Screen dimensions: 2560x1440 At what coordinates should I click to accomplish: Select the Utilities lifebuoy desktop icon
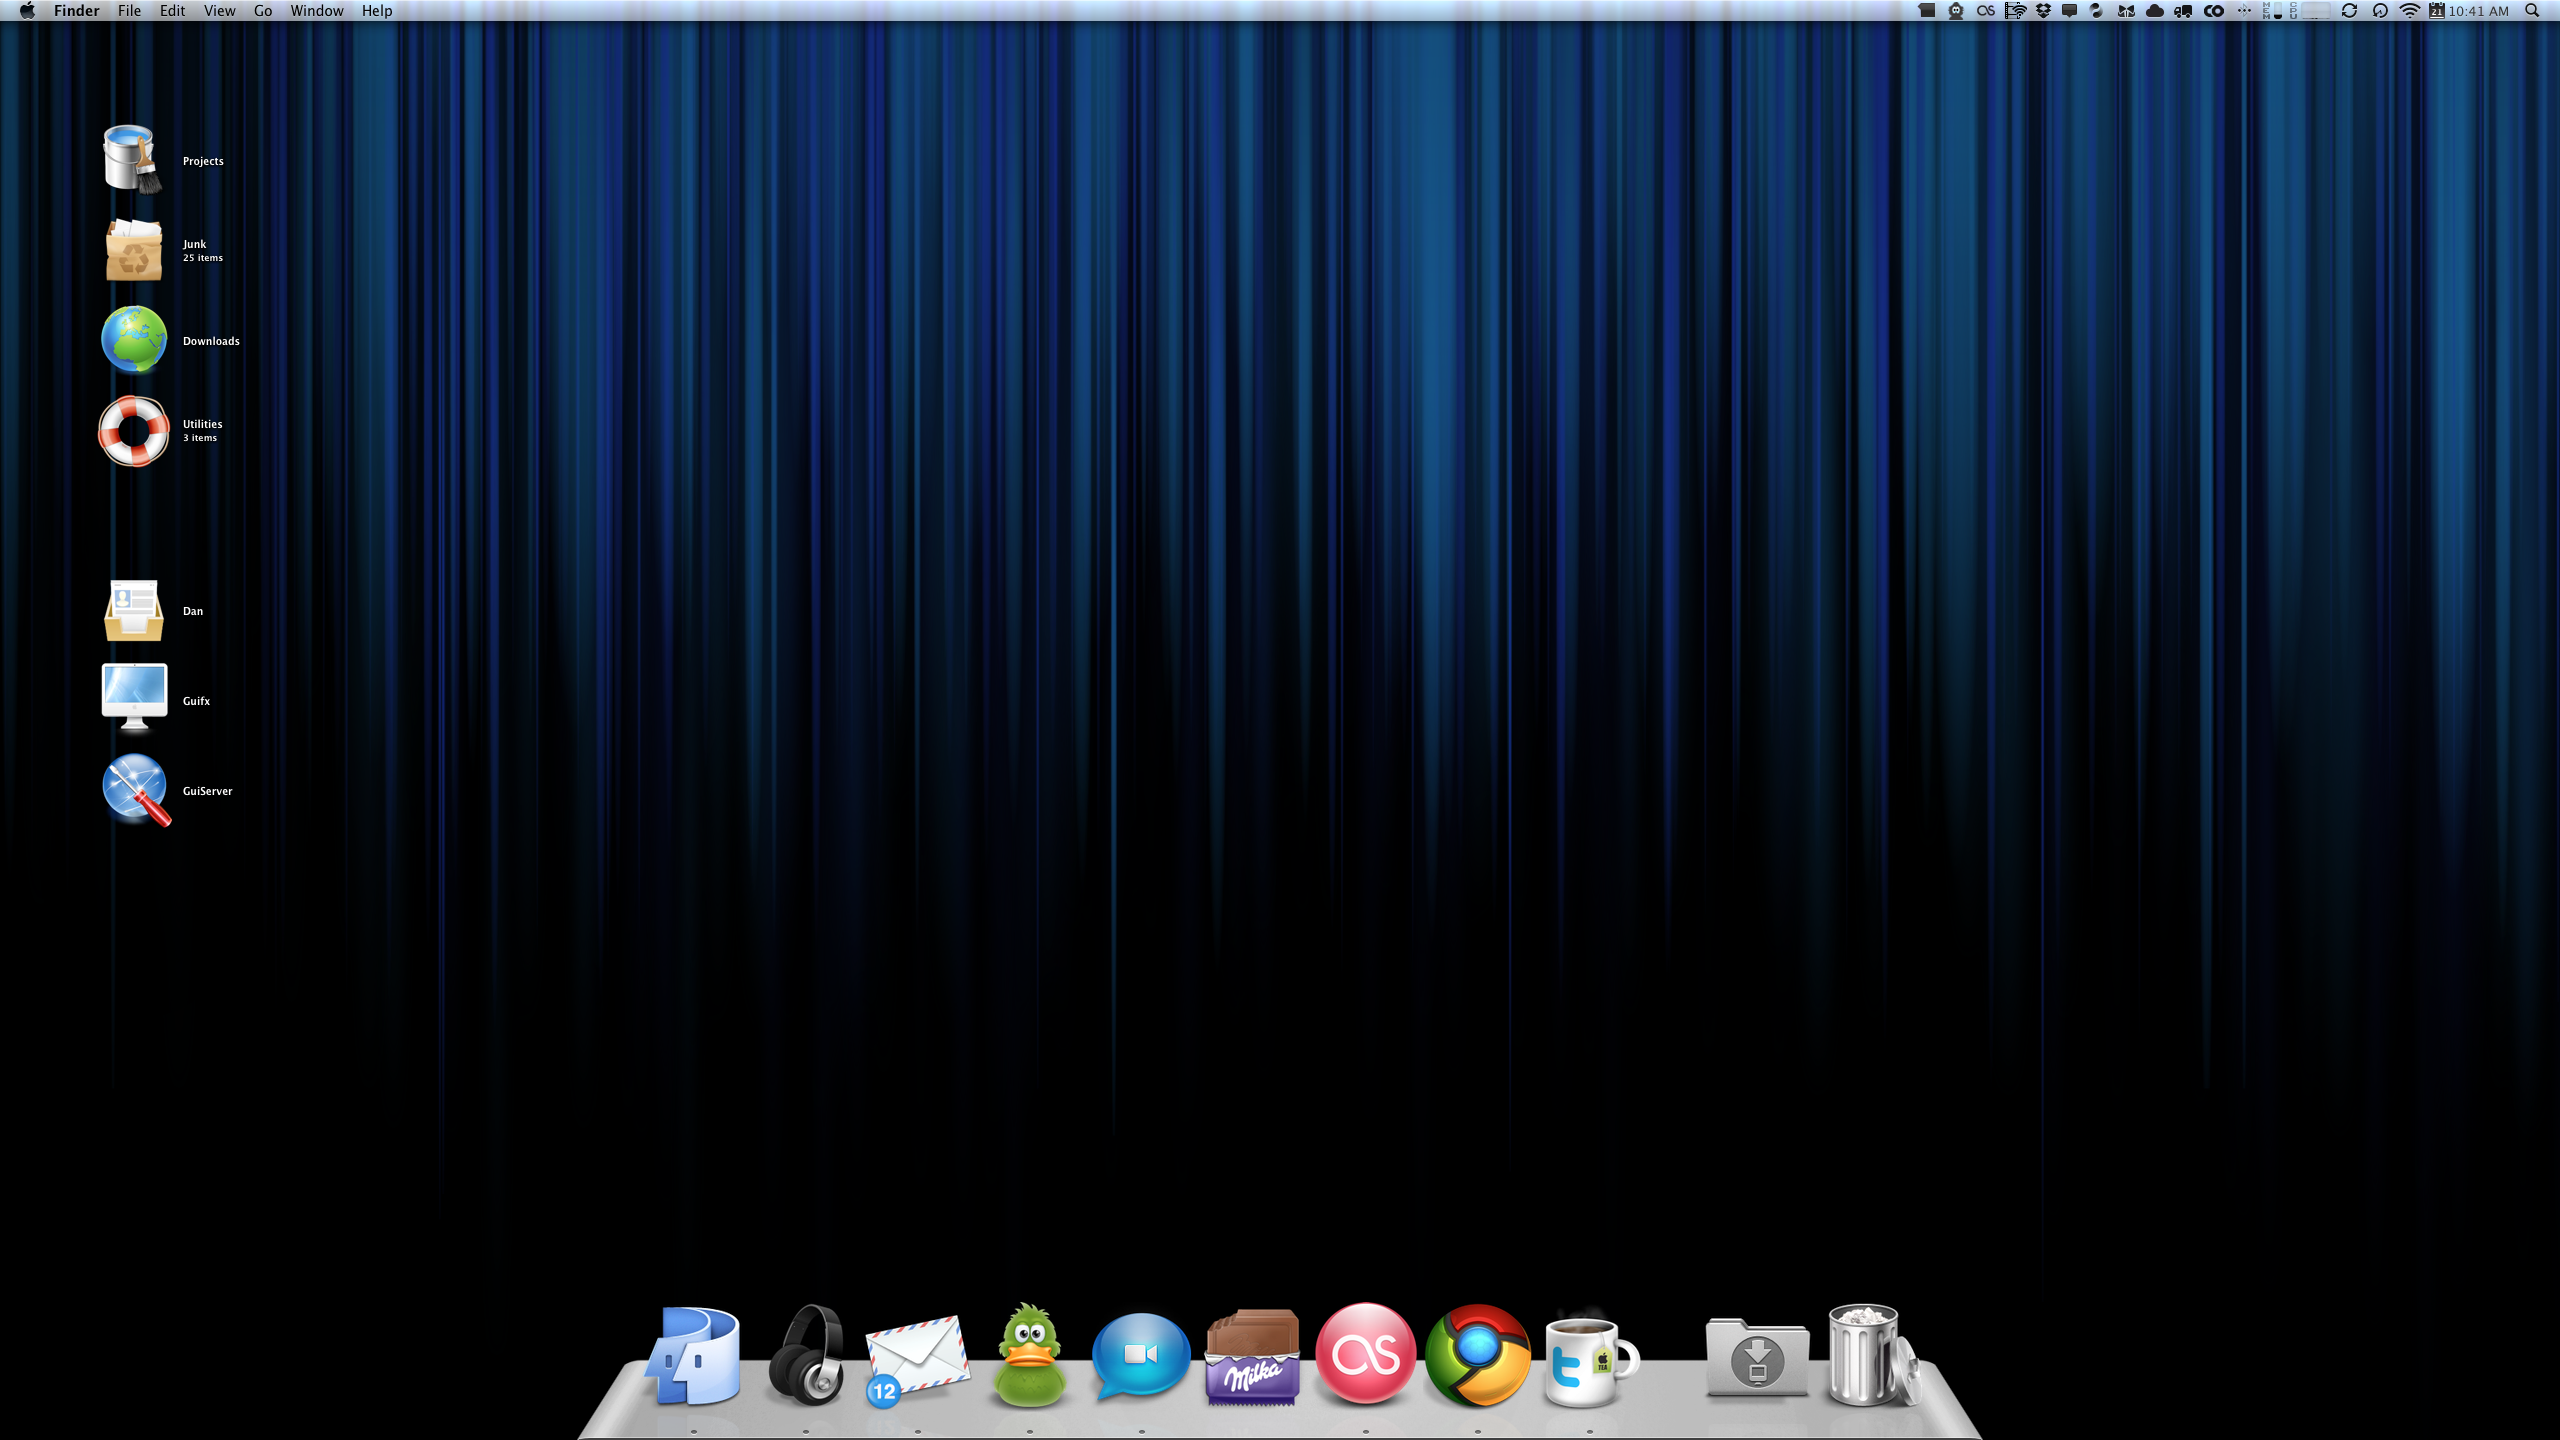click(x=133, y=431)
